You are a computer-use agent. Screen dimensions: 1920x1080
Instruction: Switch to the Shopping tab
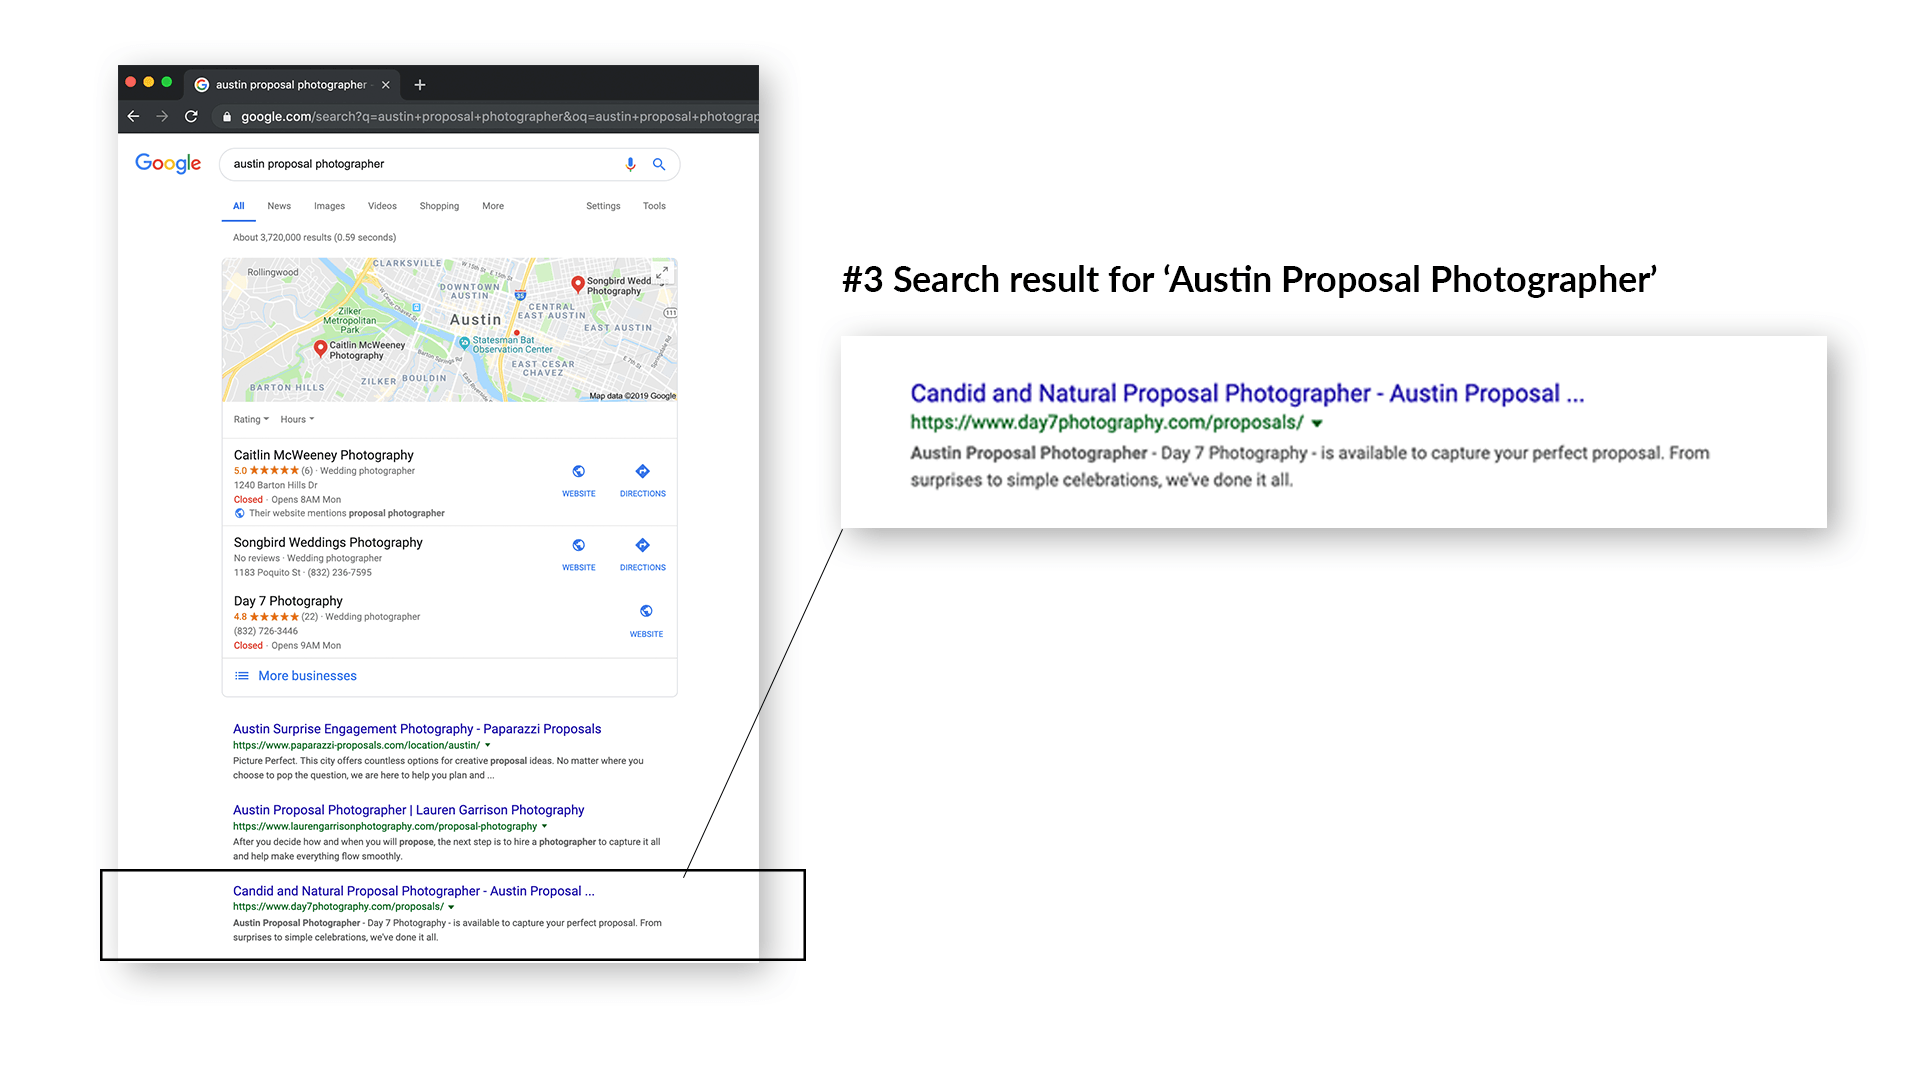(x=439, y=206)
